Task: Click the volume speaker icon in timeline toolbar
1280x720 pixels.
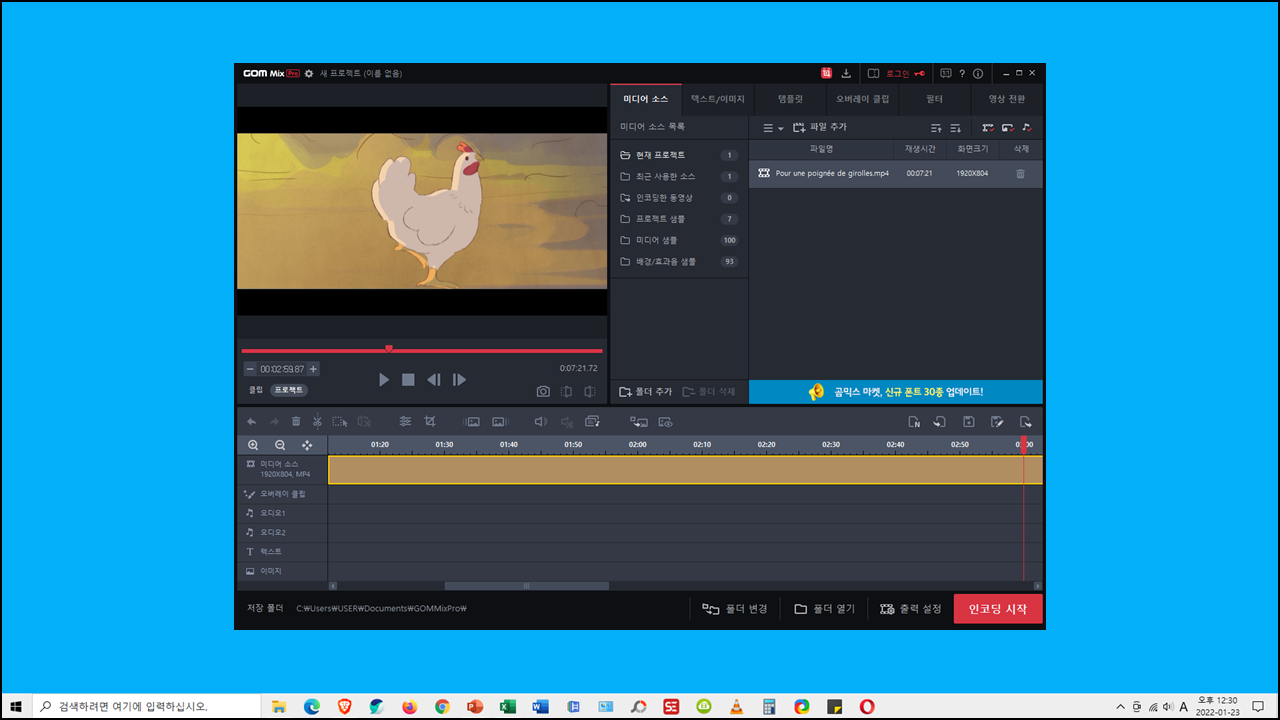Action: [541, 422]
